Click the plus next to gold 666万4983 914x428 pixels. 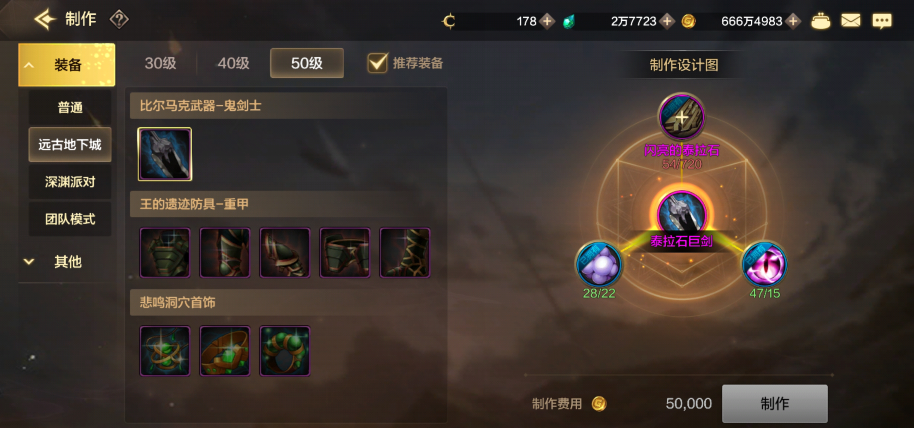(x=792, y=22)
